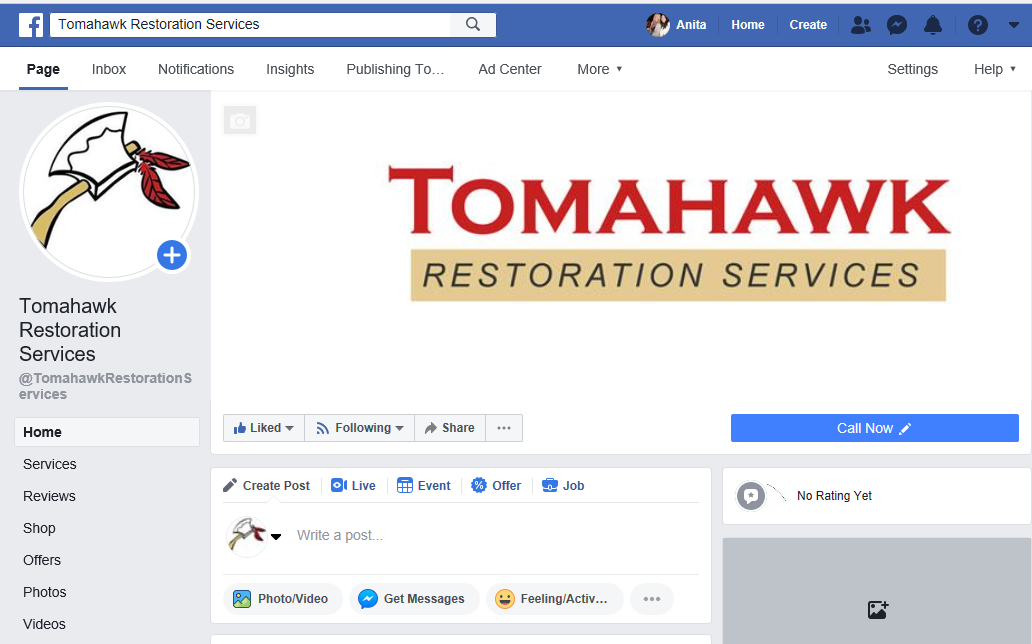
Task: Create an Offer
Action: 496,486
